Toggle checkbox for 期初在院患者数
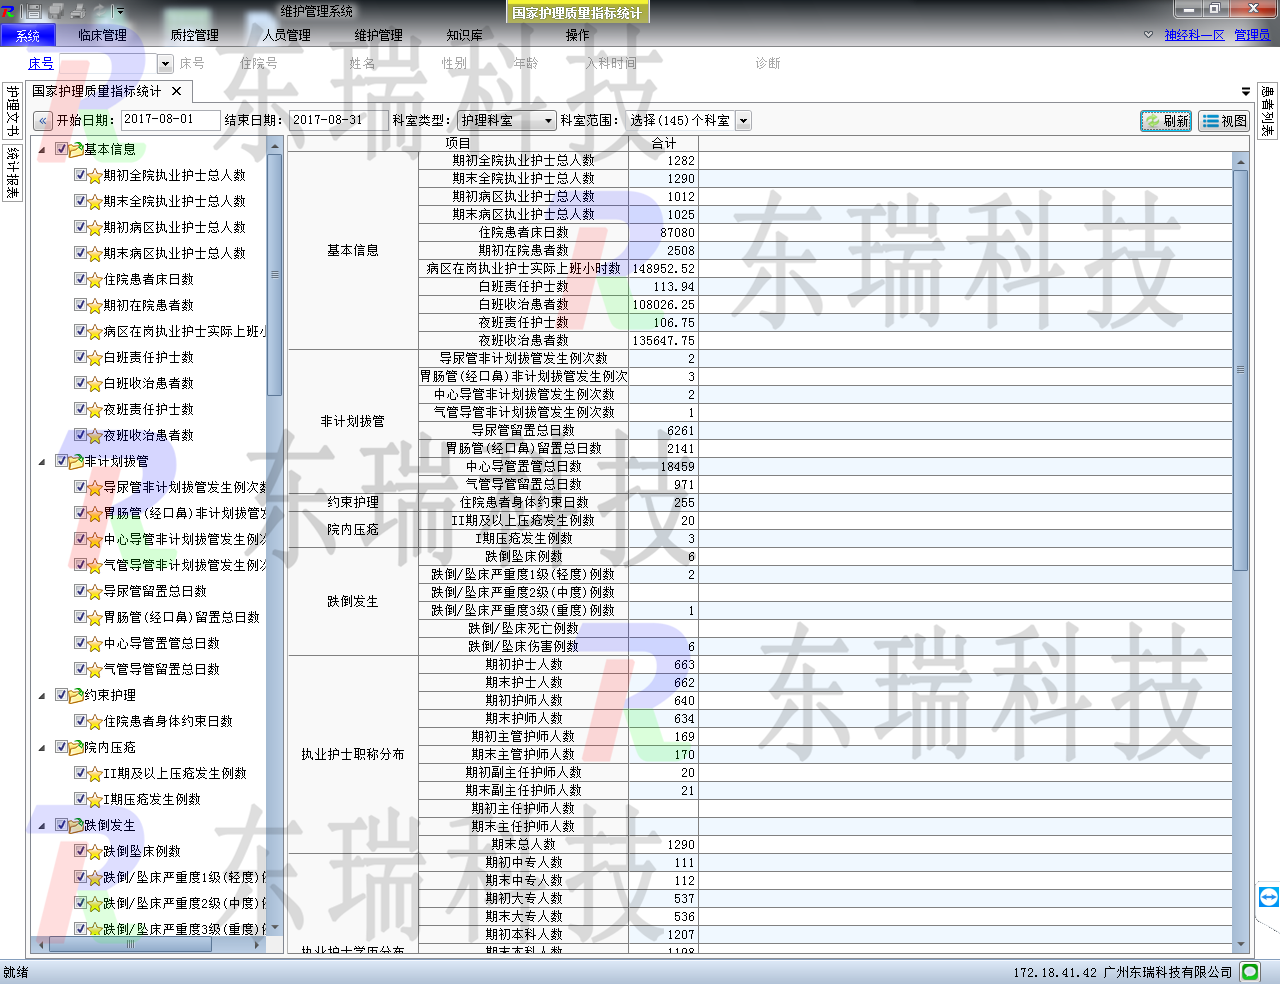Image resolution: width=1280 pixels, height=984 pixels. pos(81,305)
